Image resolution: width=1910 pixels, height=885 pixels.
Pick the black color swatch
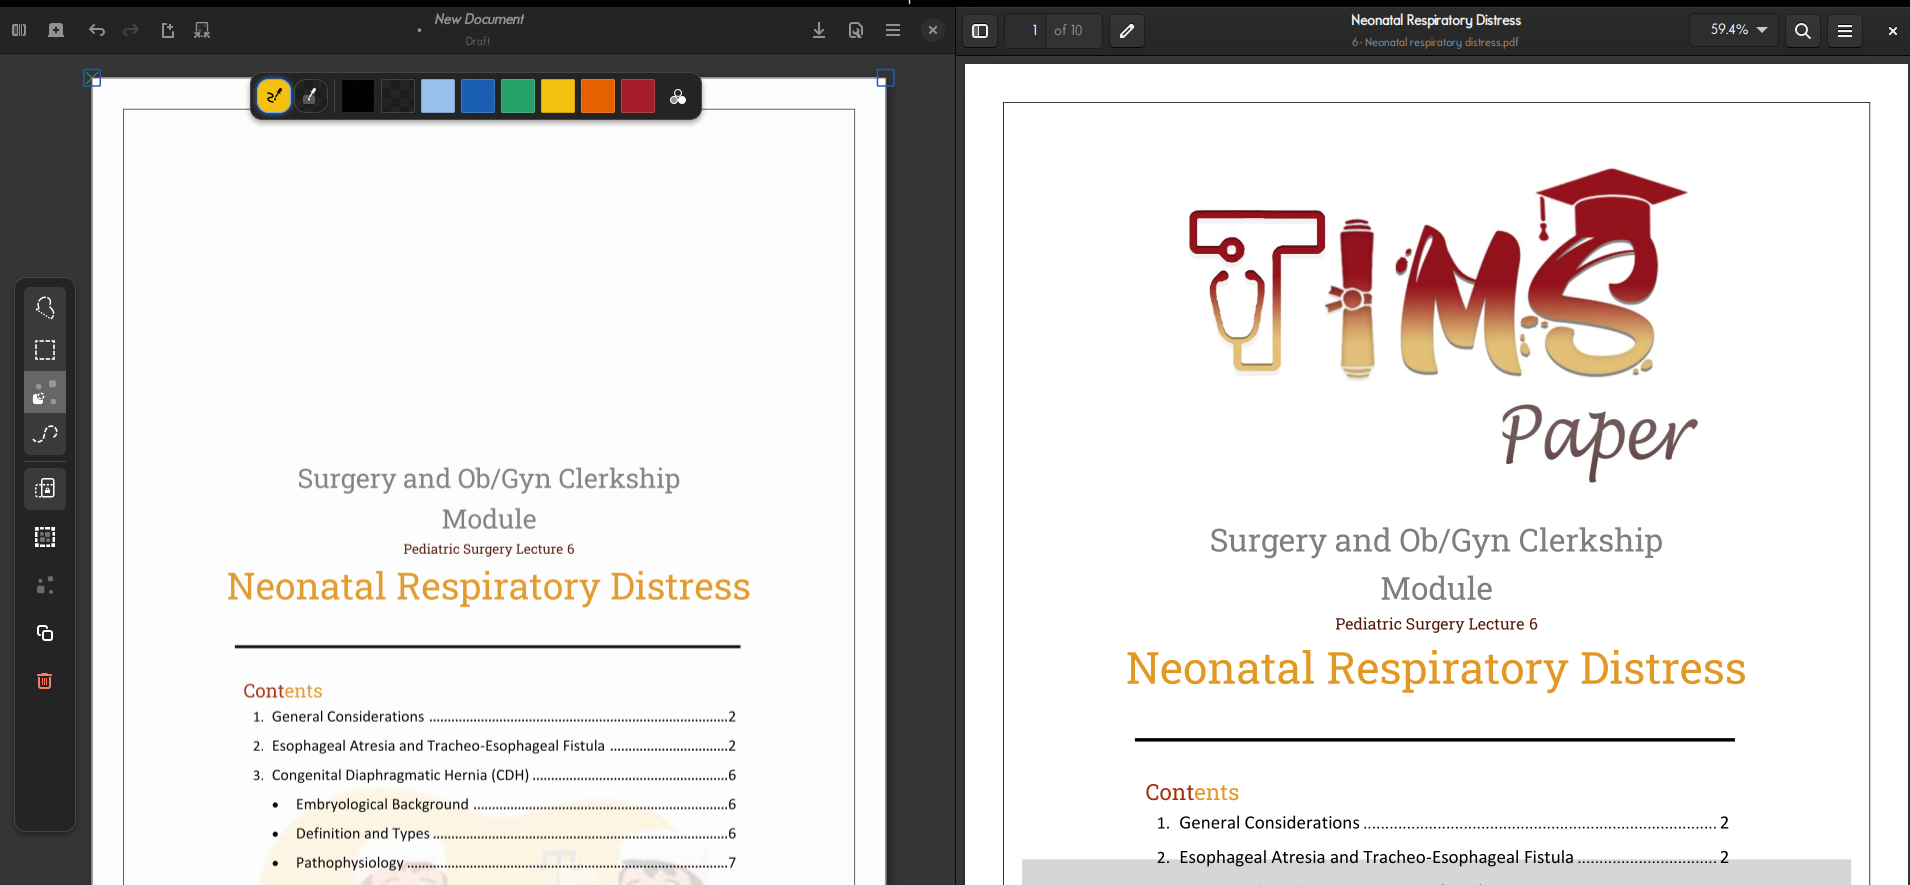coord(358,96)
